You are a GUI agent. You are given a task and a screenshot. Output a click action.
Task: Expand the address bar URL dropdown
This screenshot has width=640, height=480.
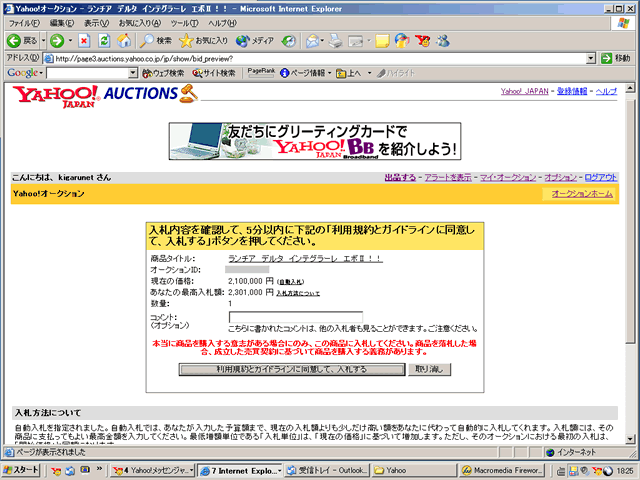591,59
